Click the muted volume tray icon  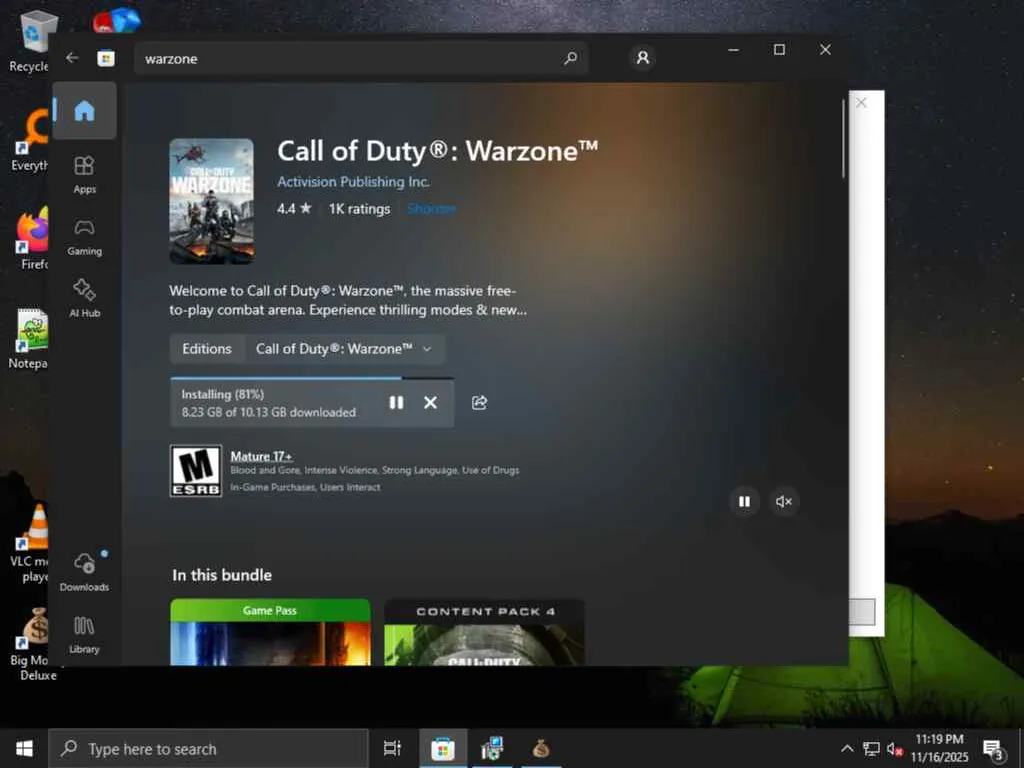895,748
